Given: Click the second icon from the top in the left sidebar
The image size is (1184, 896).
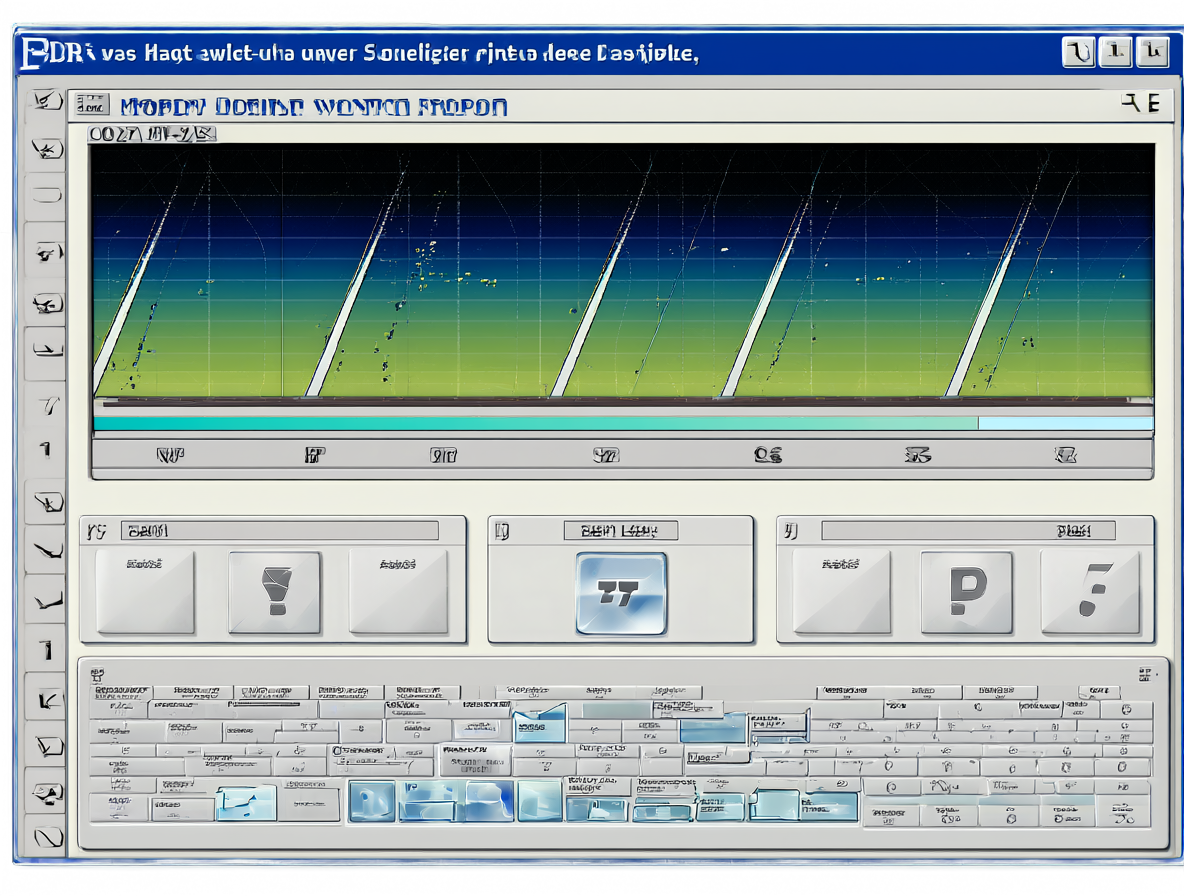Looking at the screenshot, I should click(x=47, y=149).
